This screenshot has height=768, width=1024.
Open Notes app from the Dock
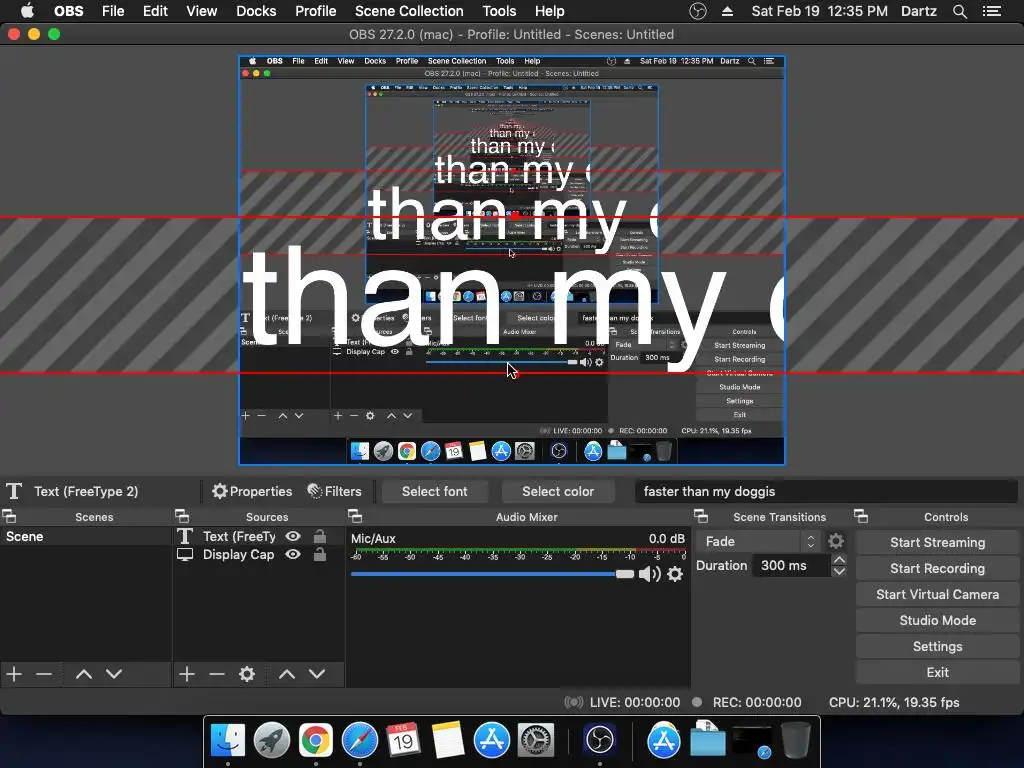coord(447,740)
